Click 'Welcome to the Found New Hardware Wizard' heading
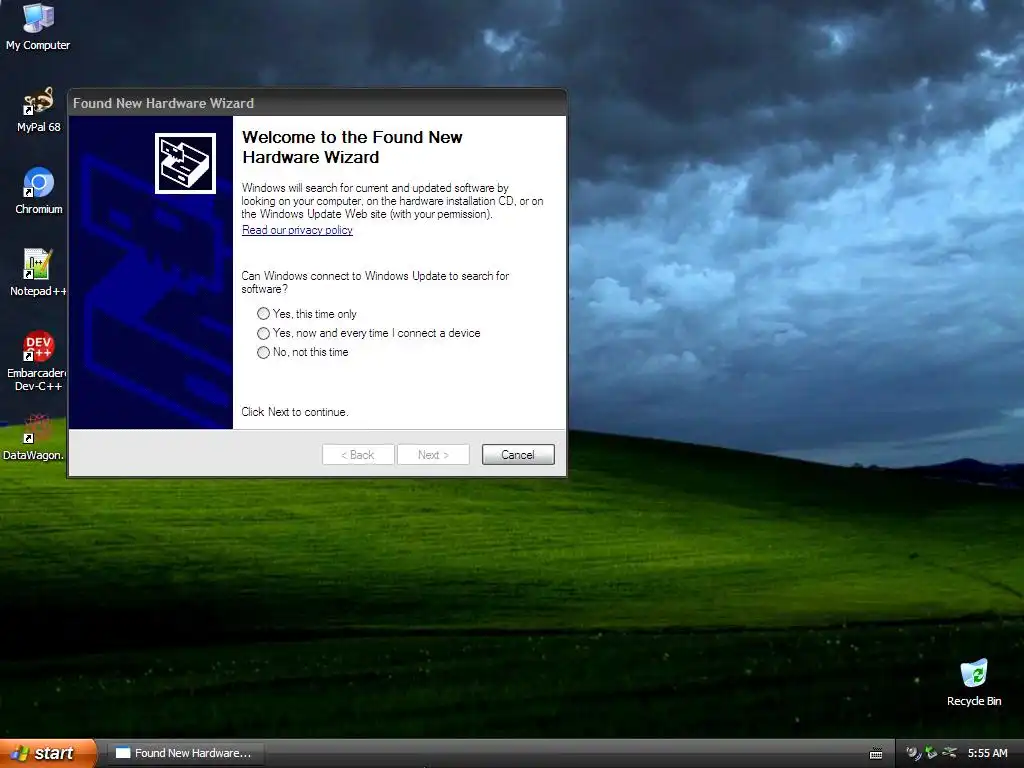The height and width of the screenshot is (768, 1024). [x=352, y=147]
